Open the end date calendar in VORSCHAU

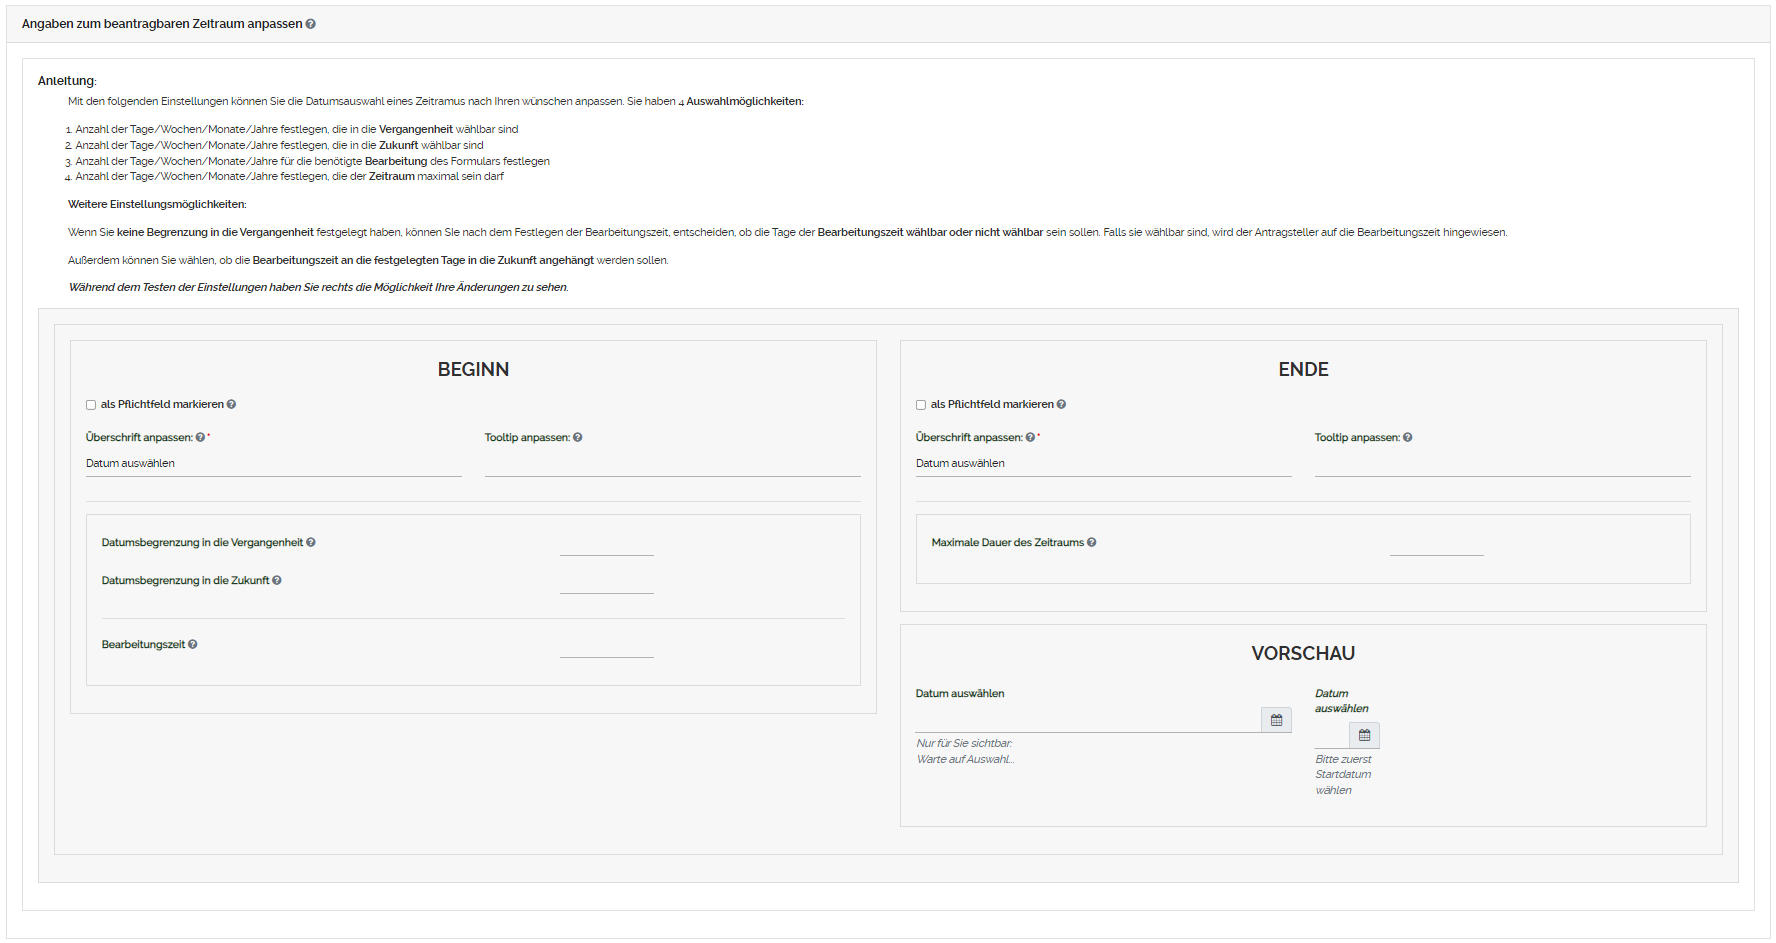tap(1364, 735)
